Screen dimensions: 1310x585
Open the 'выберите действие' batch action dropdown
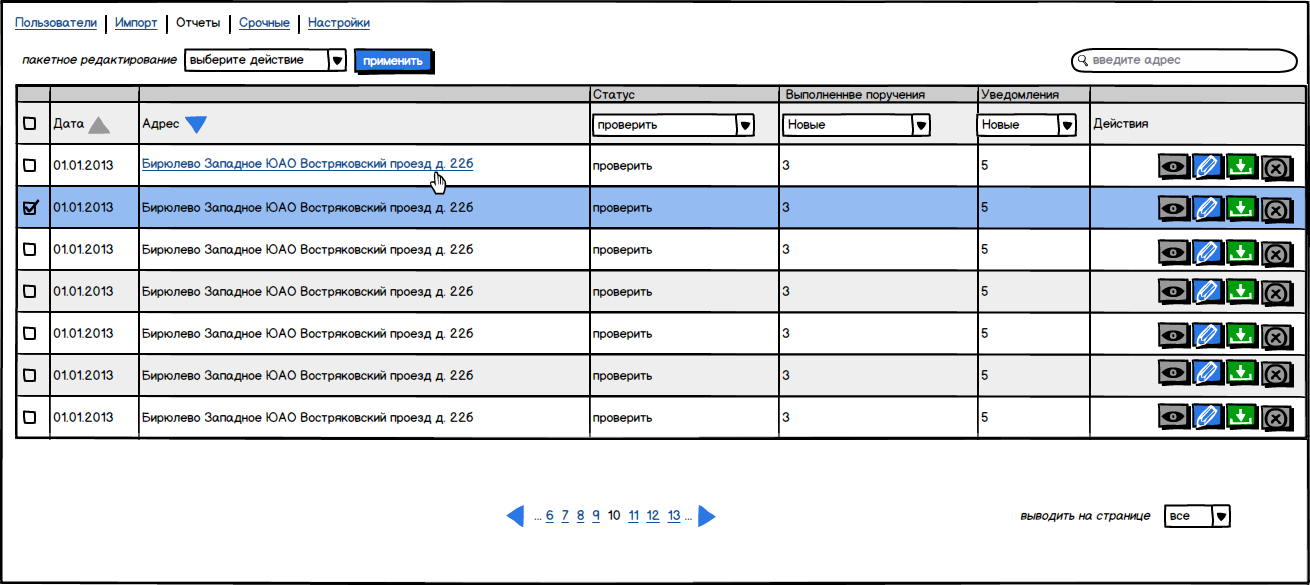[x=265, y=61]
